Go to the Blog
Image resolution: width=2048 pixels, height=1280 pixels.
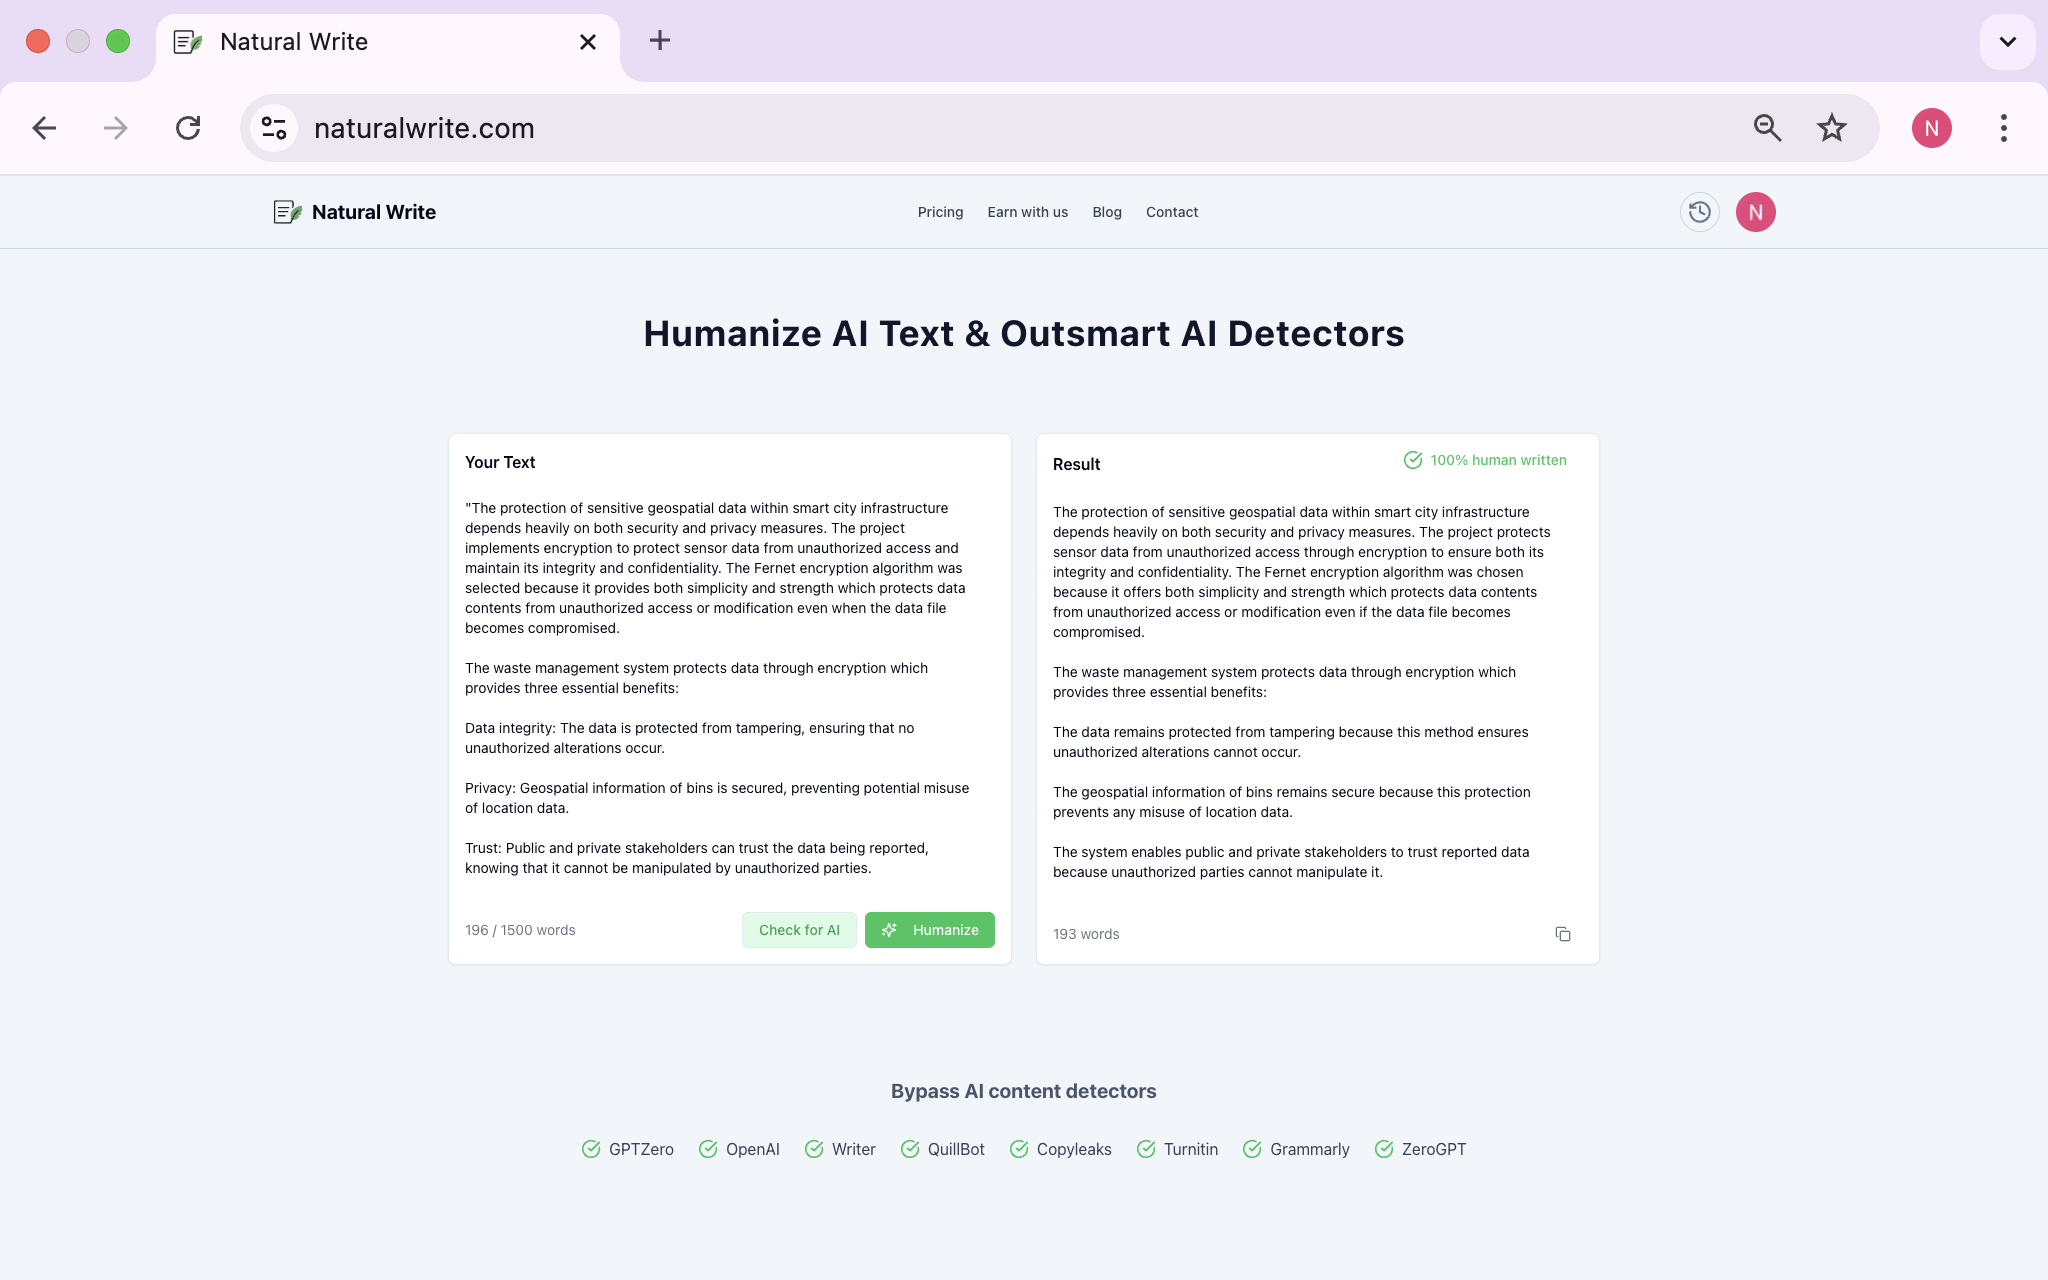coord(1107,212)
